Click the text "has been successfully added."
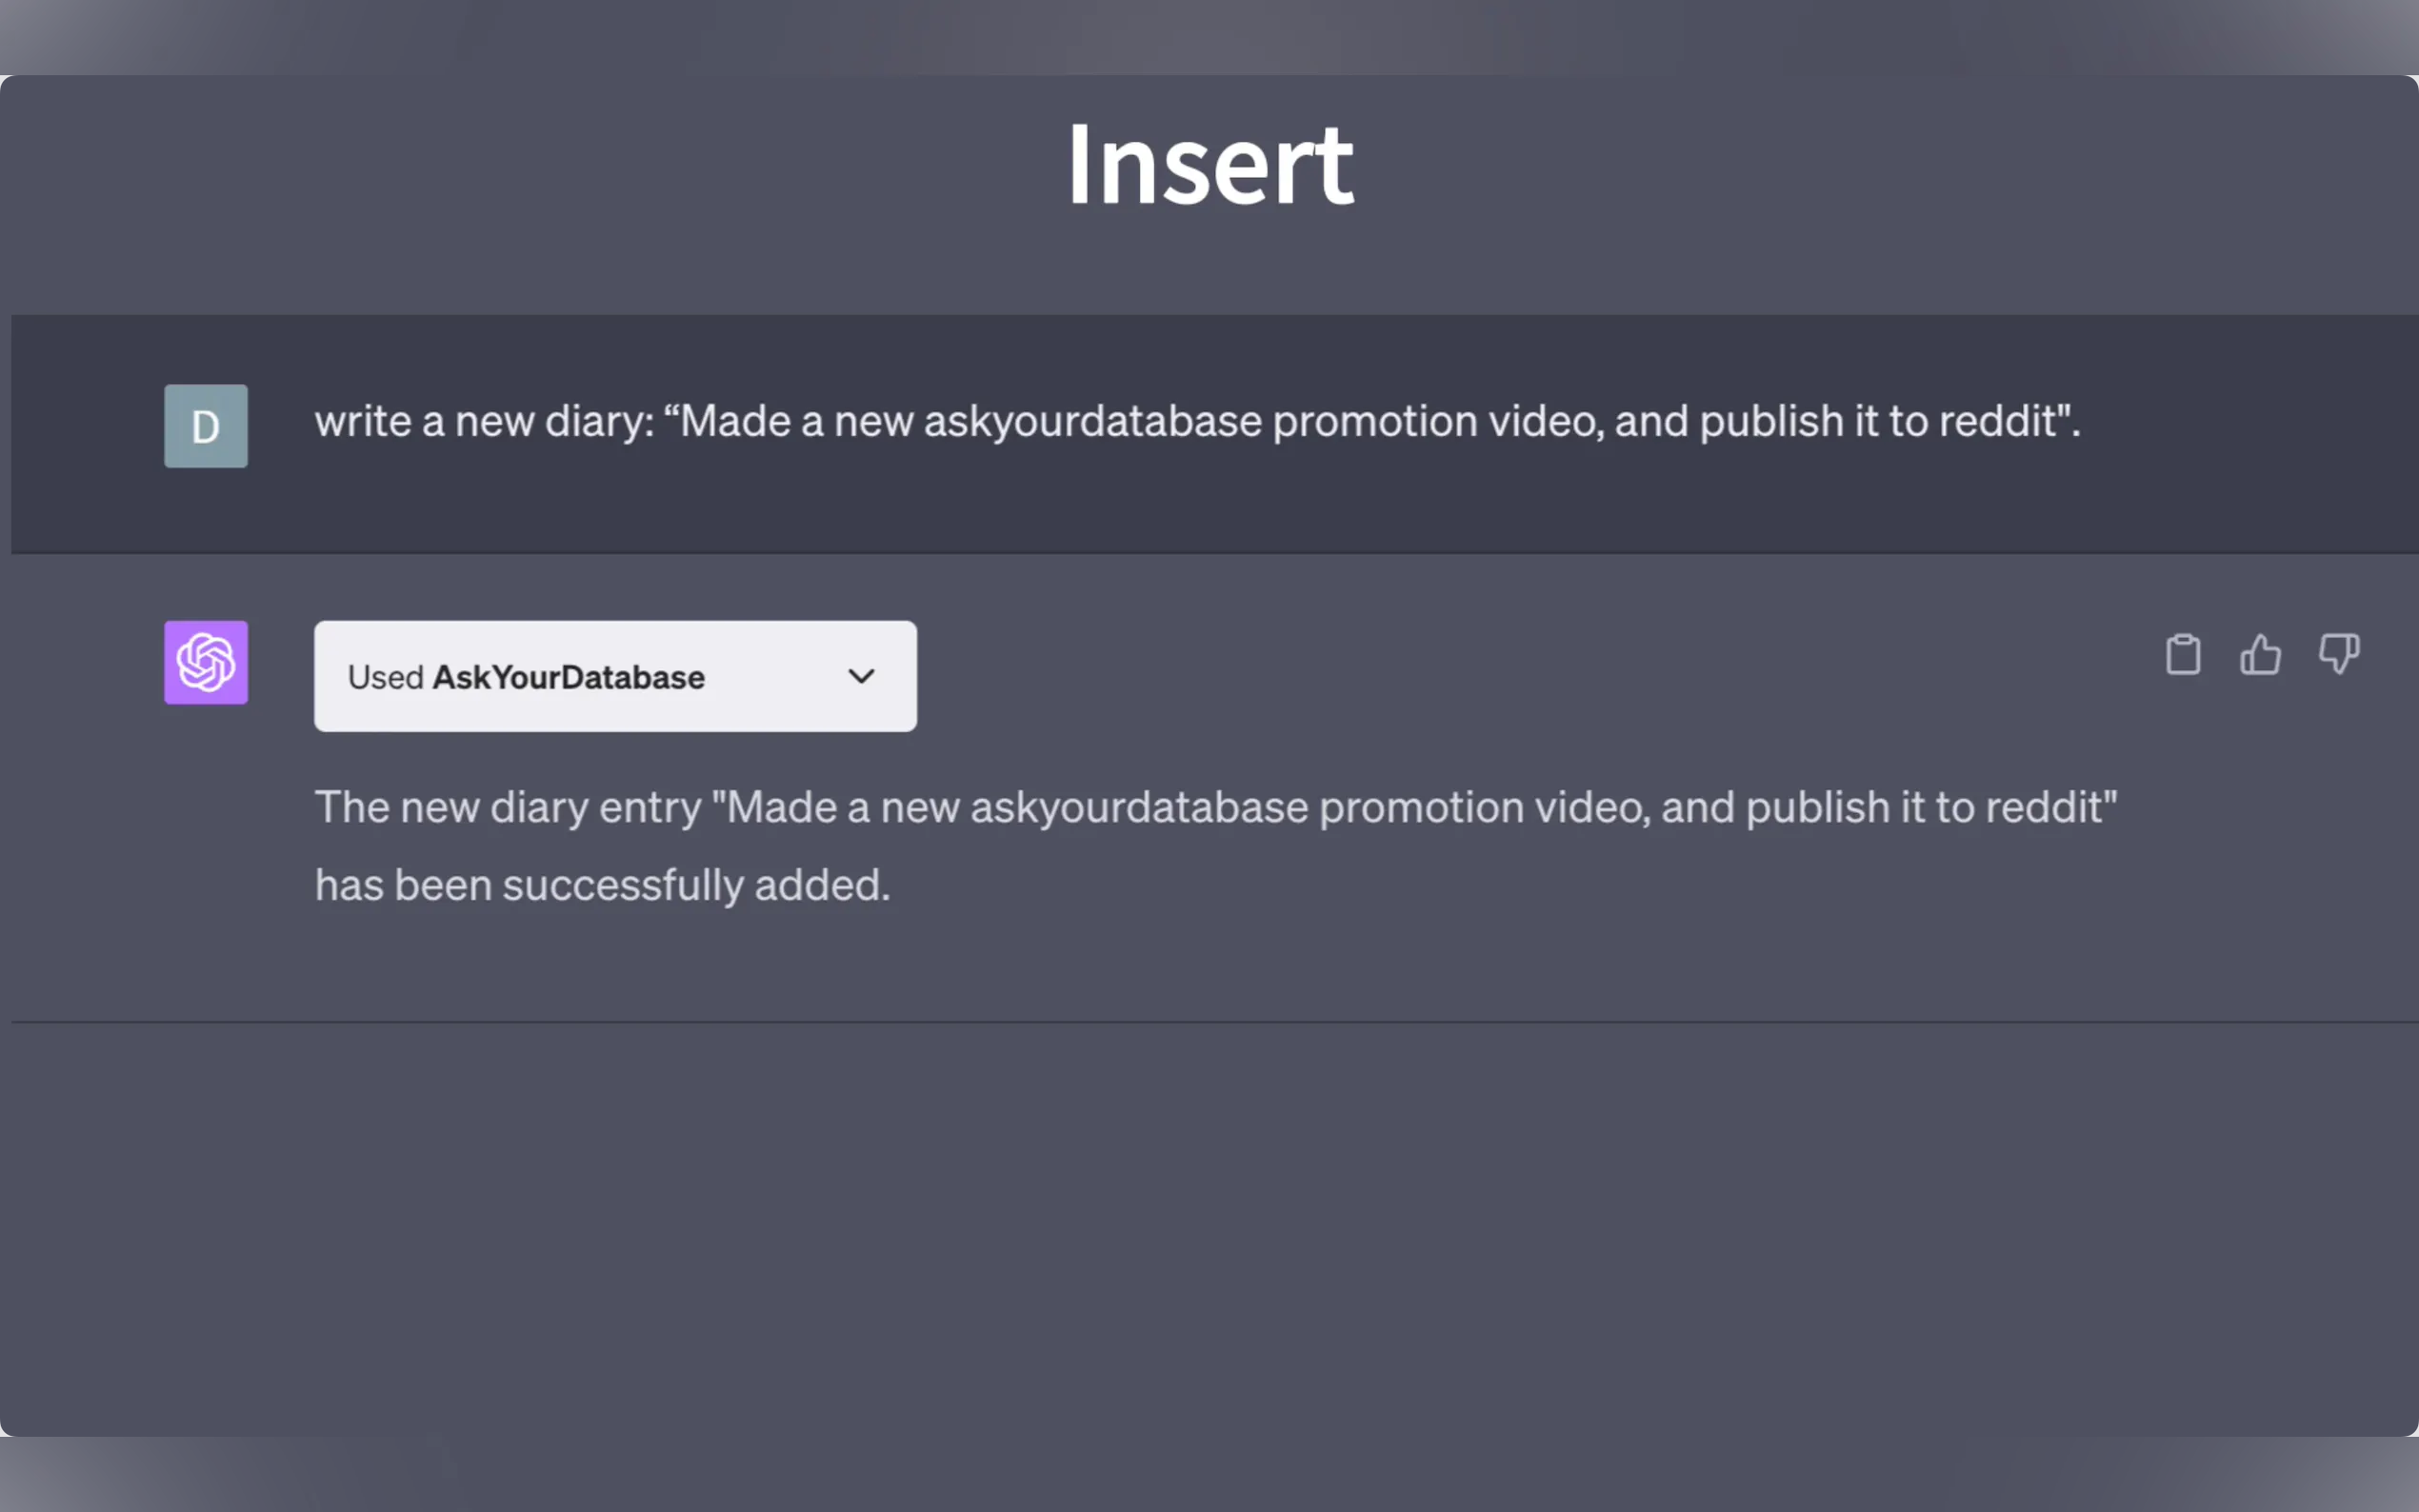Image resolution: width=2419 pixels, height=1512 pixels. point(602,885)
